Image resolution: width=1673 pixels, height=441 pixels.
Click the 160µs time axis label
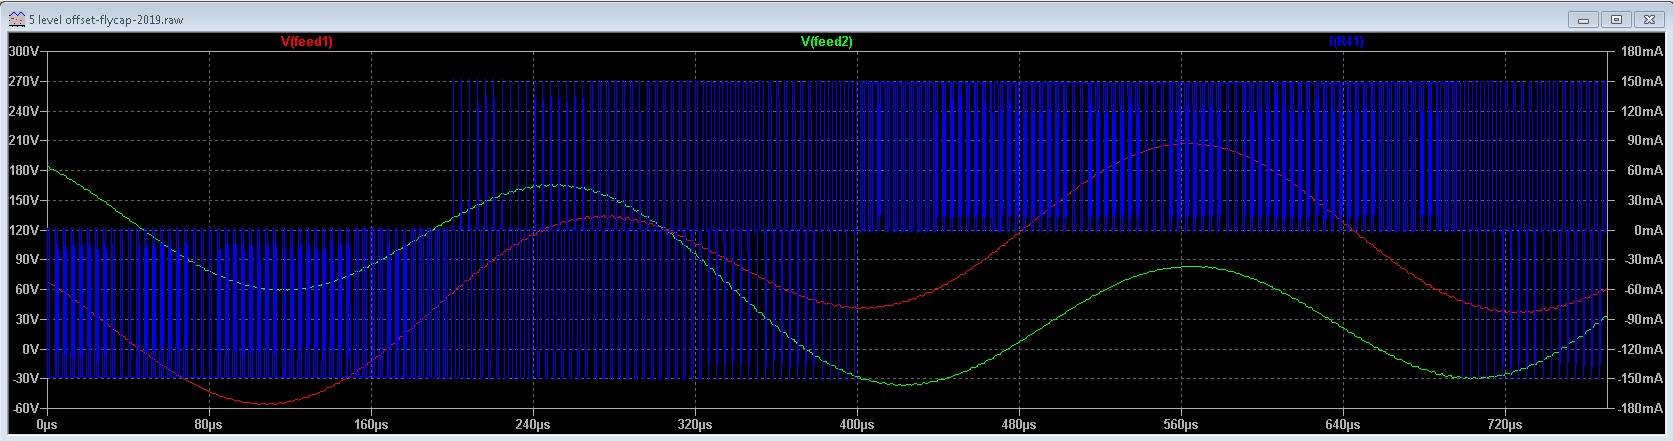[371, 425]
